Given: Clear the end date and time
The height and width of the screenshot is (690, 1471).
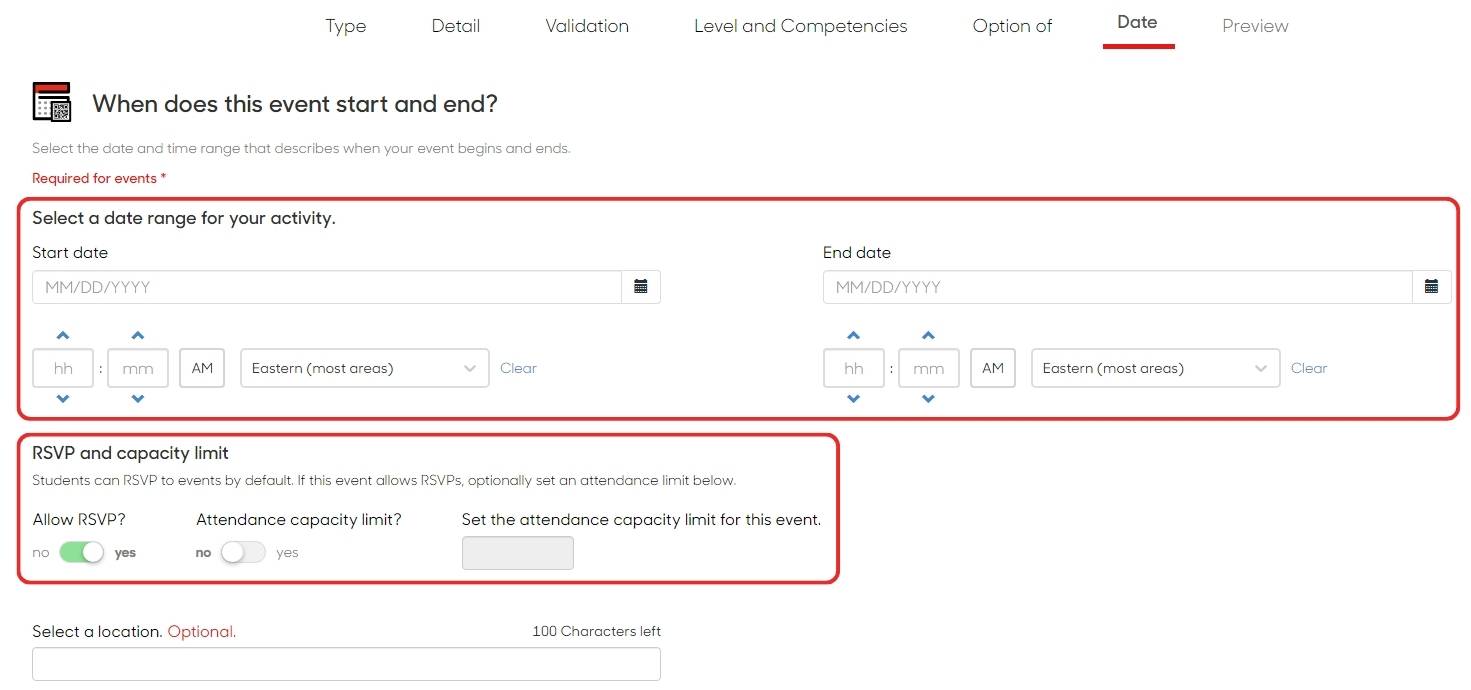Looking at the screenshot, I should (x=1308, y=368).
